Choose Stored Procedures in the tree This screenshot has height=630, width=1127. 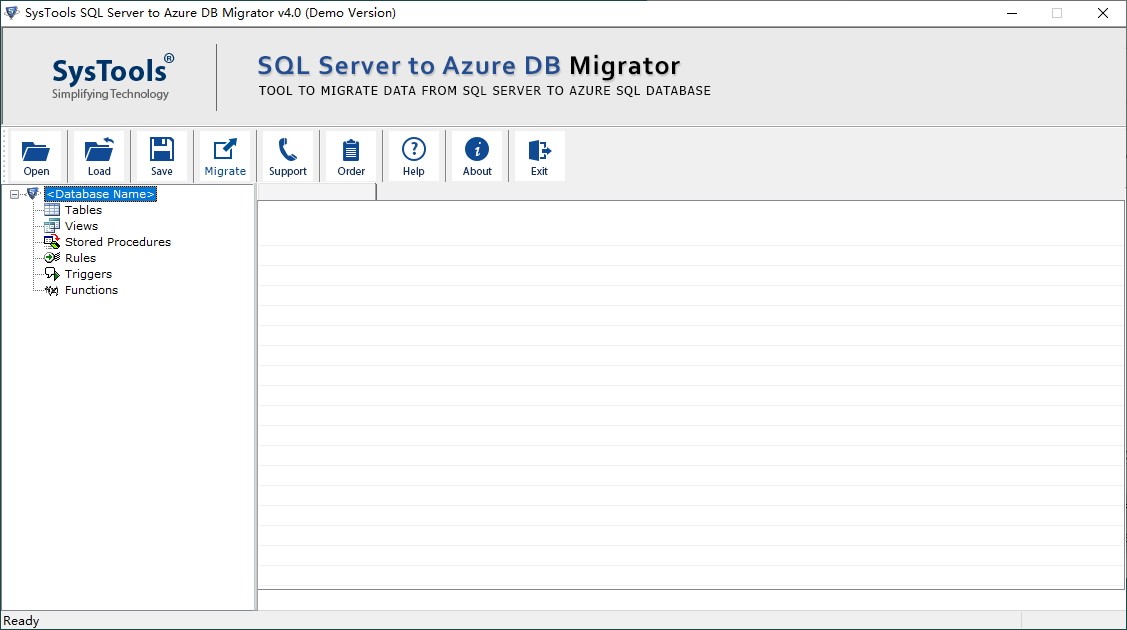(117, 242)
